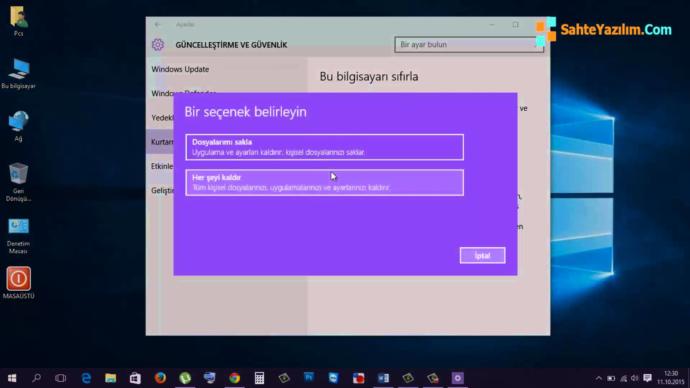The height and width of the screenshot is (388, 690).
Task: Open the Windows Start menu
Action: 12,378
